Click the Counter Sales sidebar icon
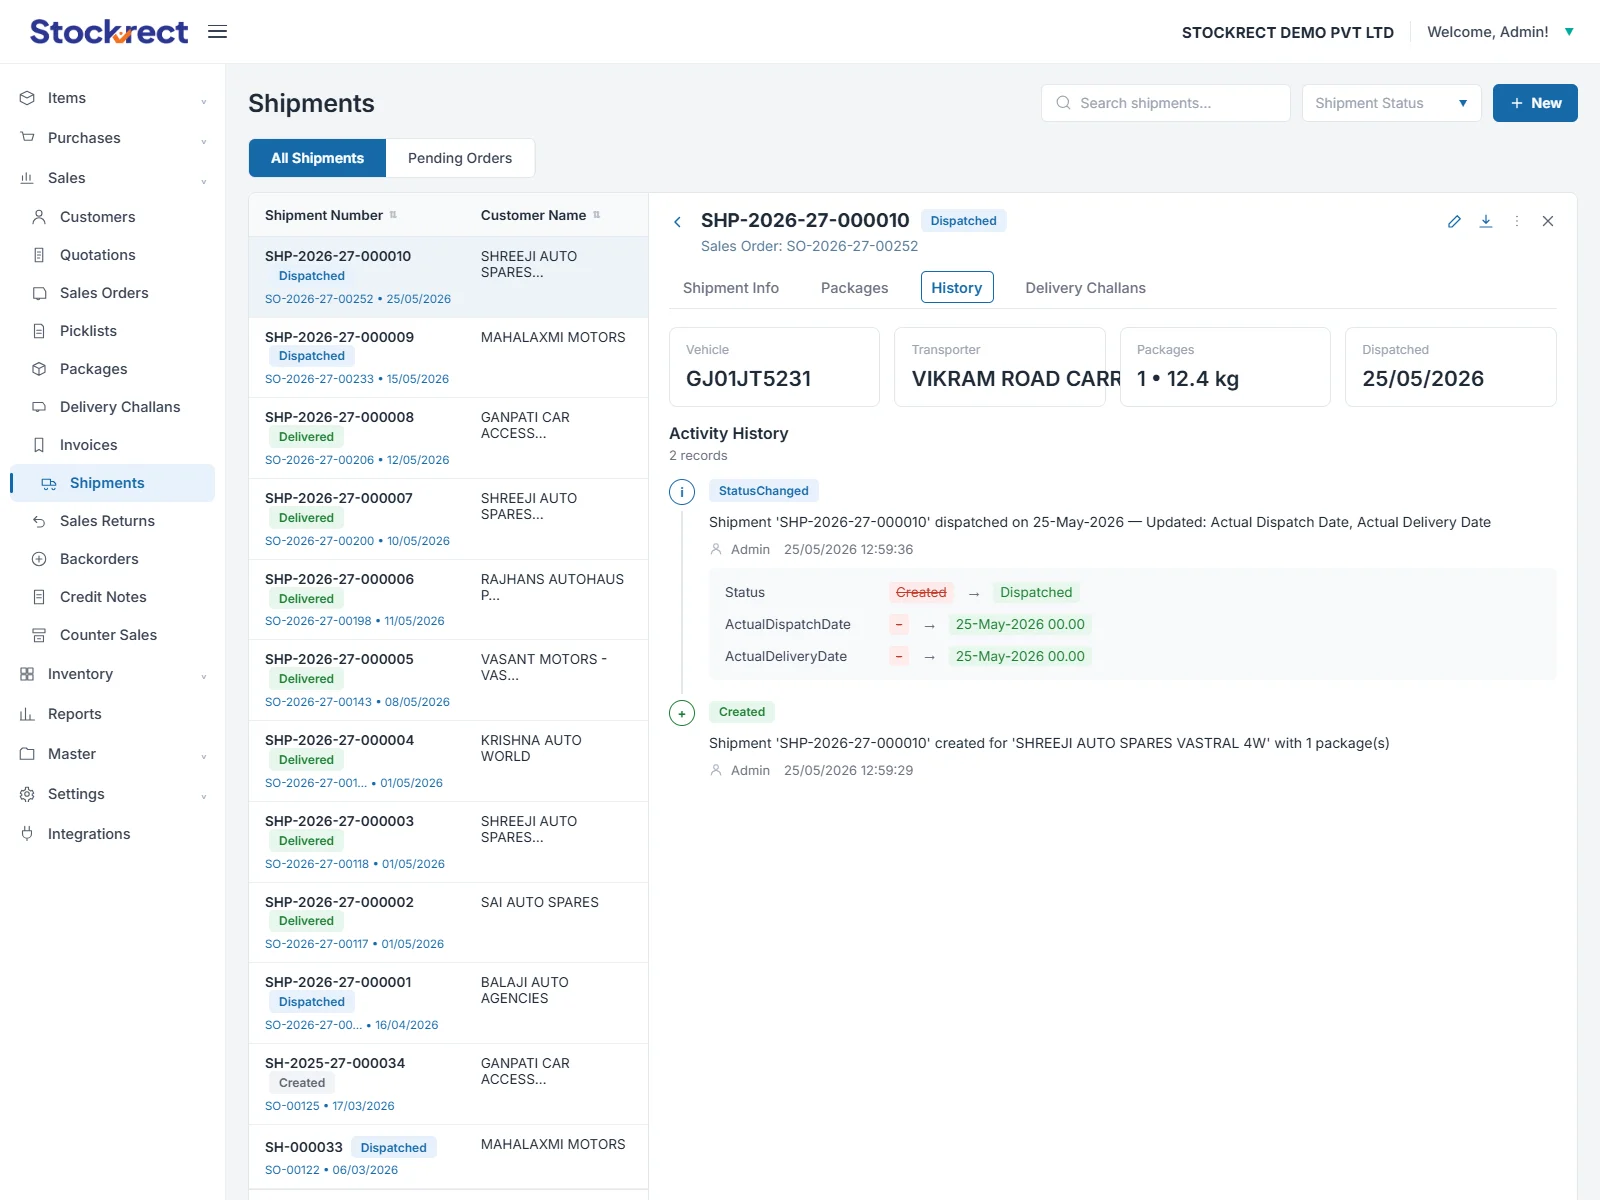Screen dimensions: 1600x1200 point(39,635)
